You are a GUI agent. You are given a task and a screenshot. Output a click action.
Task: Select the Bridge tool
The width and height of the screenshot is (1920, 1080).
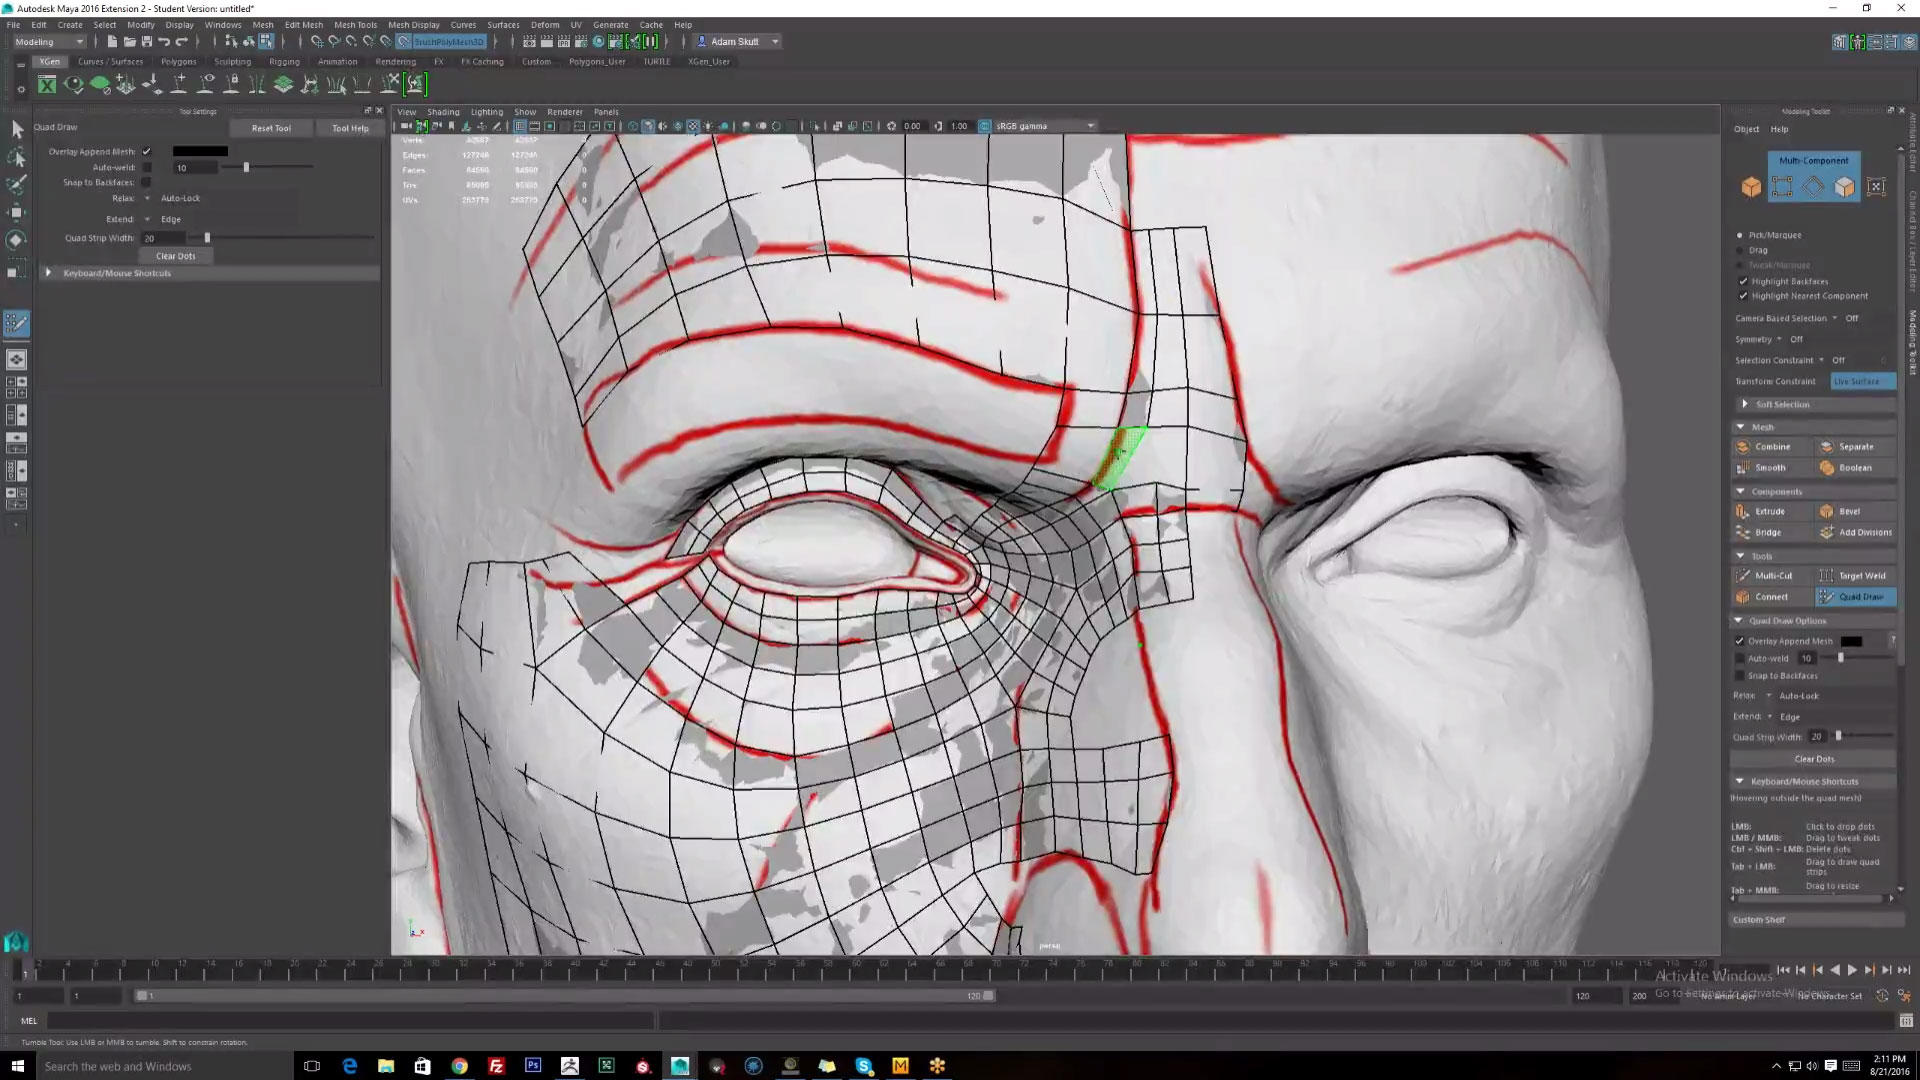point(1766,533)
